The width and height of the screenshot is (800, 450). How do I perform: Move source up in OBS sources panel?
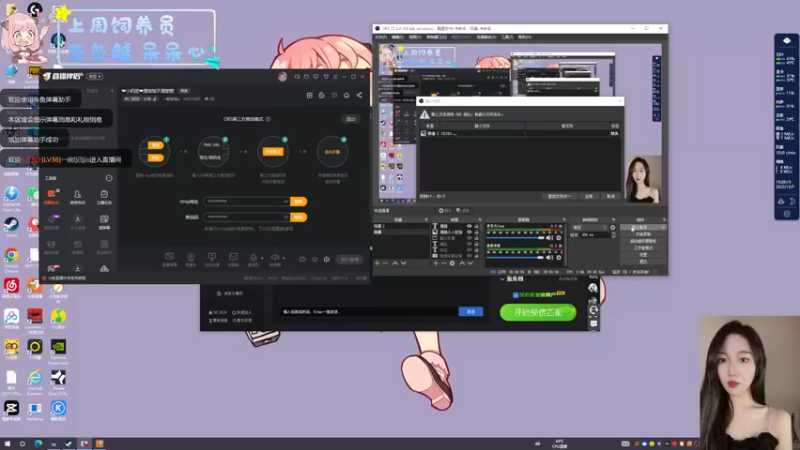462,263
